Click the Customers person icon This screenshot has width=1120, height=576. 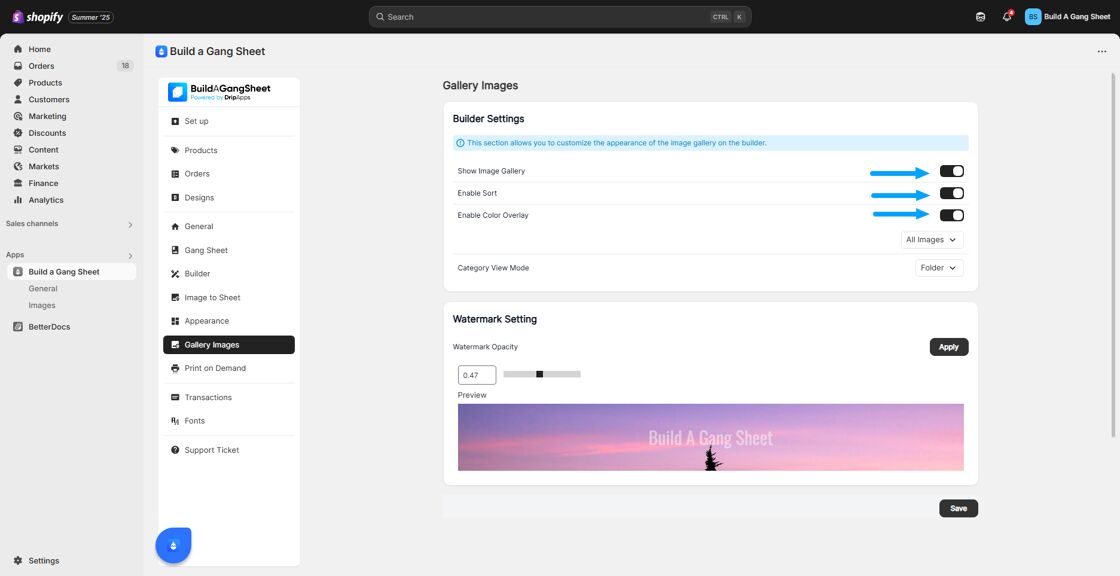tap(18, 99)
